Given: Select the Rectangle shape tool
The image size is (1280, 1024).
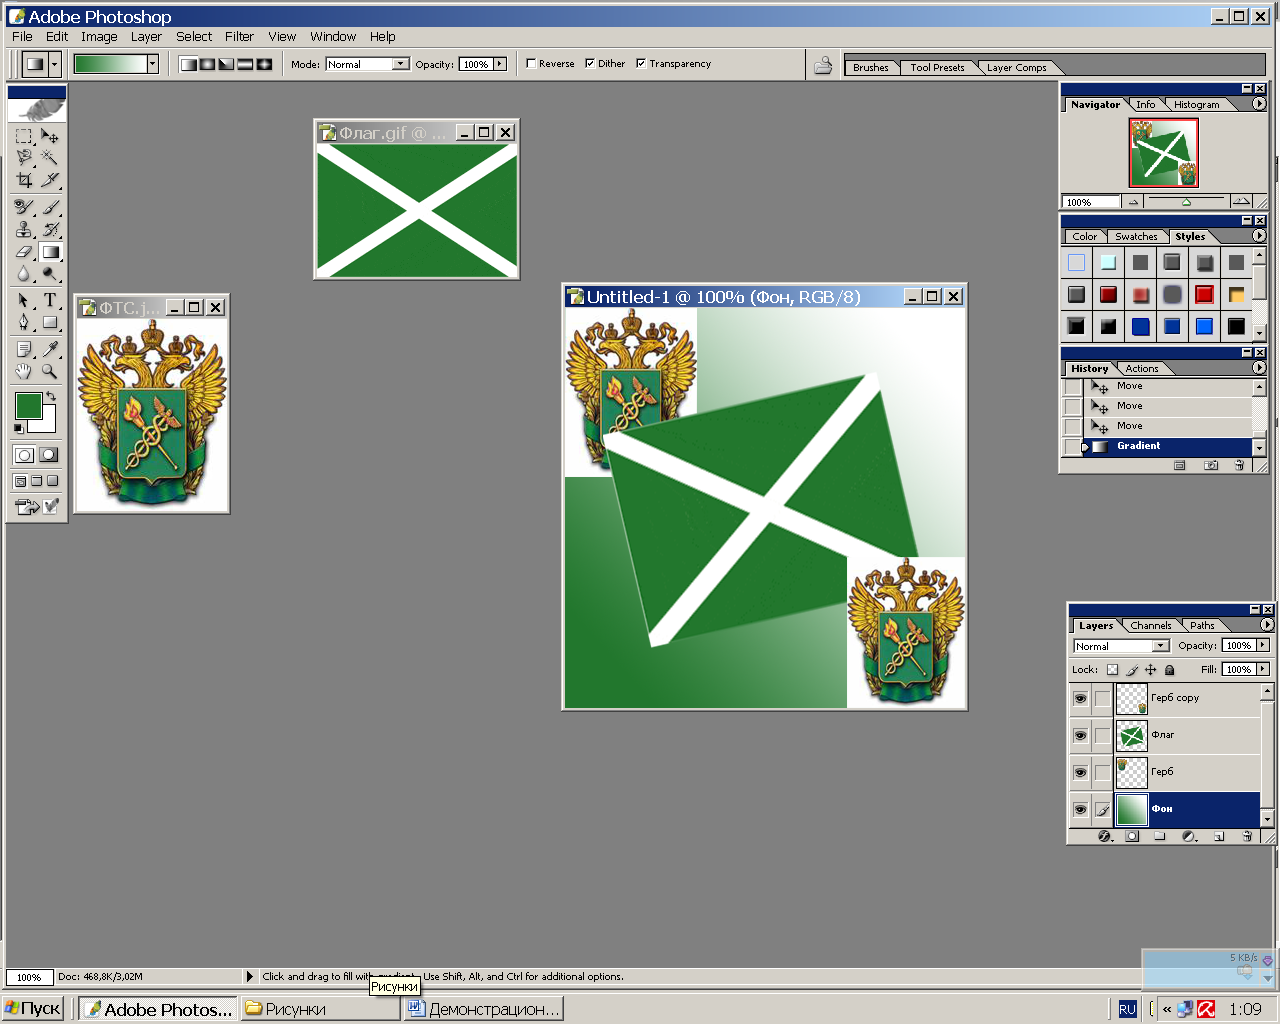Looking at the screenshot, I should coord(50,322).
